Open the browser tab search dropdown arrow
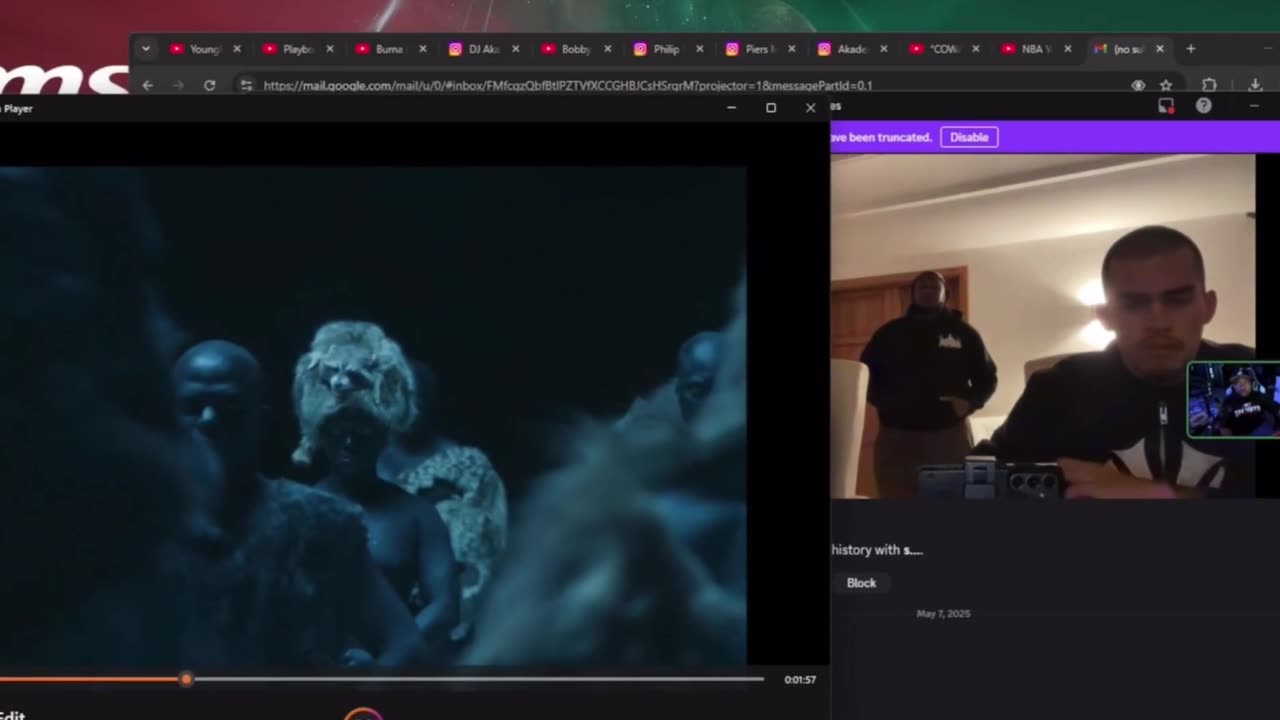Screen dimensions: 1280x720 (146, 49)
